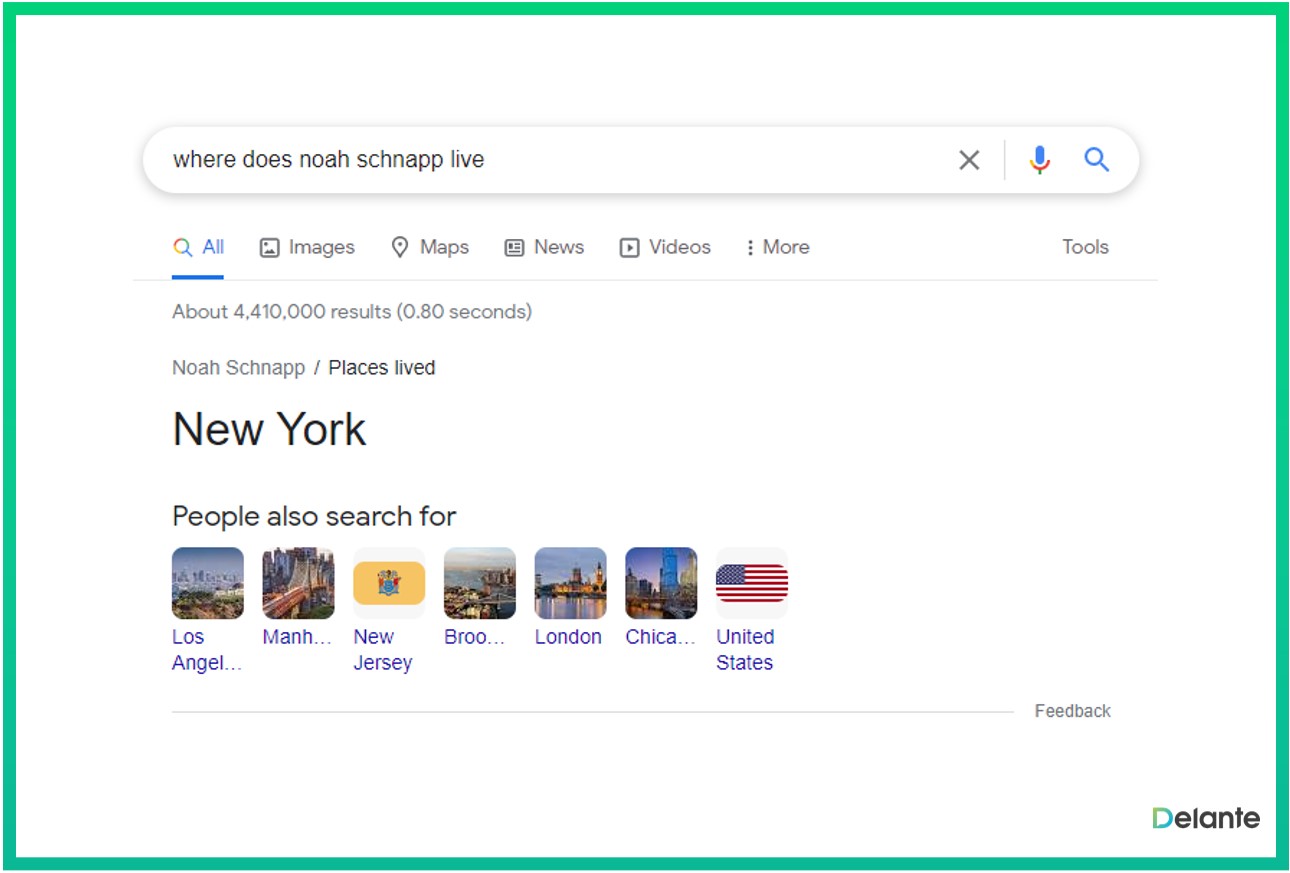Switch to the Images tab
This screenshot has width=1290, height=873.
[307, 247]
